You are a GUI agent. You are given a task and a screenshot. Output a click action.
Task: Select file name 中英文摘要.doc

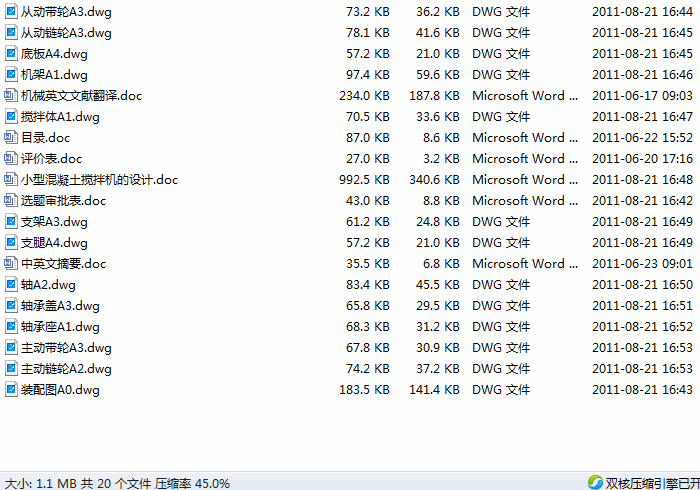[x=63, y=263]
